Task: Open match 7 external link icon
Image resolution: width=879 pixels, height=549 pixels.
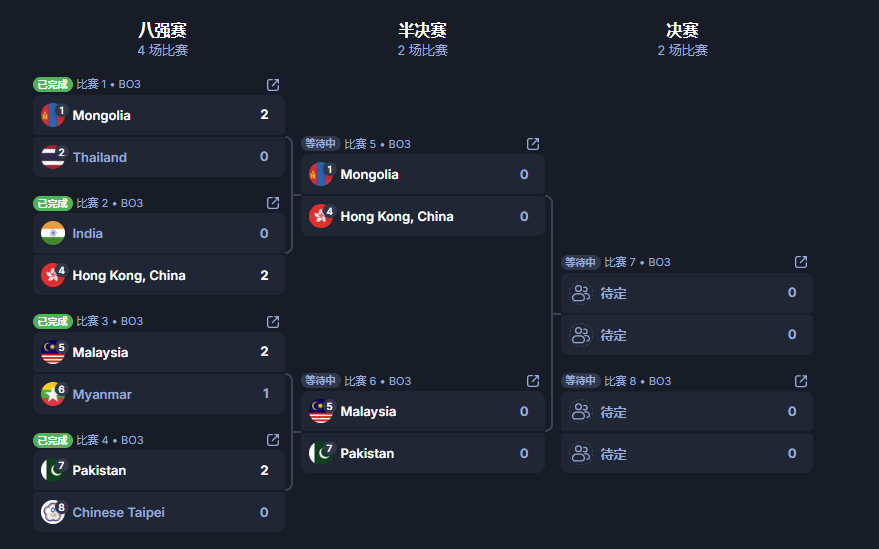Action: tap(801, 262)
